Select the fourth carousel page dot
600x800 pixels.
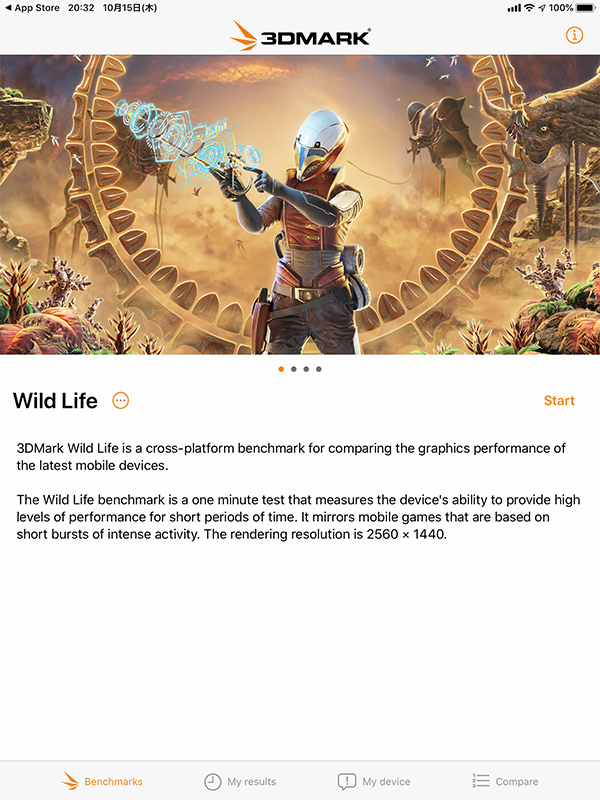(x=318, y=369)
